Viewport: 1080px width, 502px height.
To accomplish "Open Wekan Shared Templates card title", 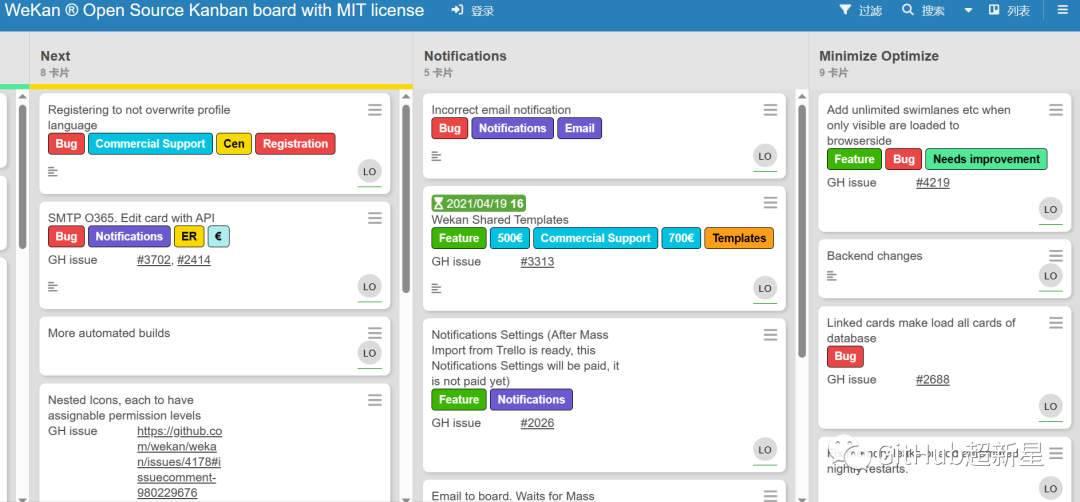I will [x=500, y=220].
